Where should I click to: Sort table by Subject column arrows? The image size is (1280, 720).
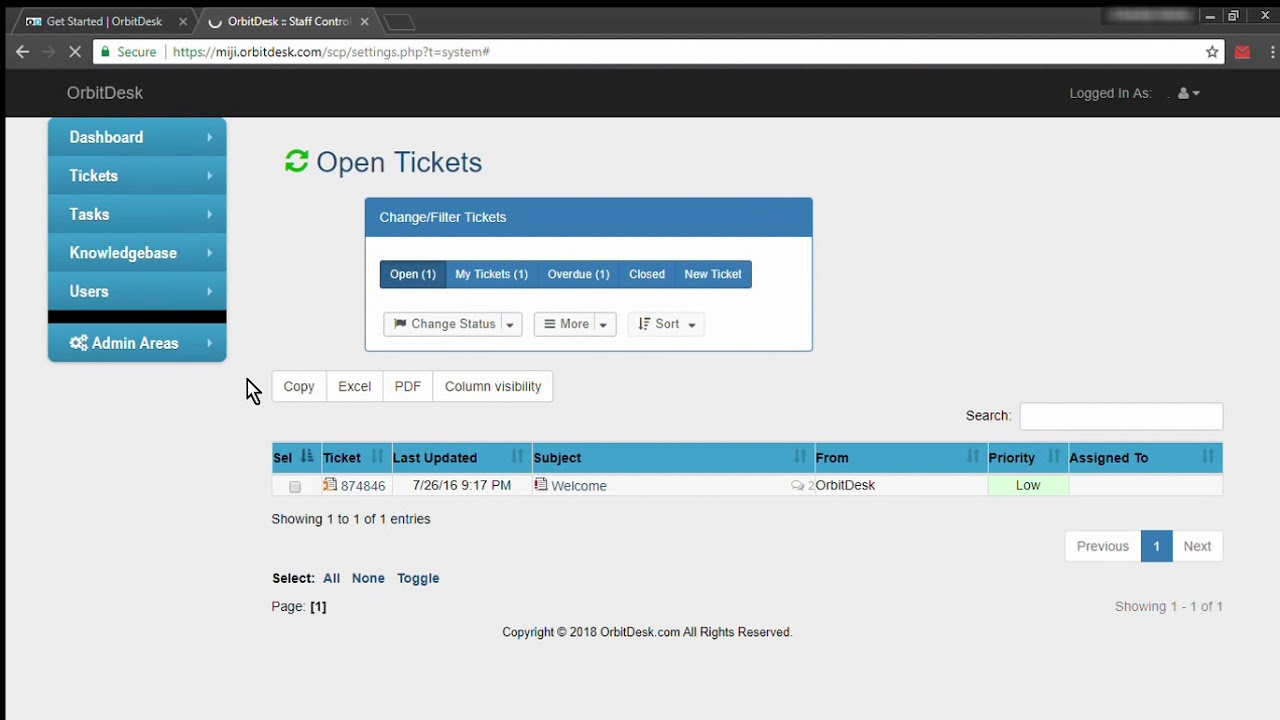(x=799, y=457)
